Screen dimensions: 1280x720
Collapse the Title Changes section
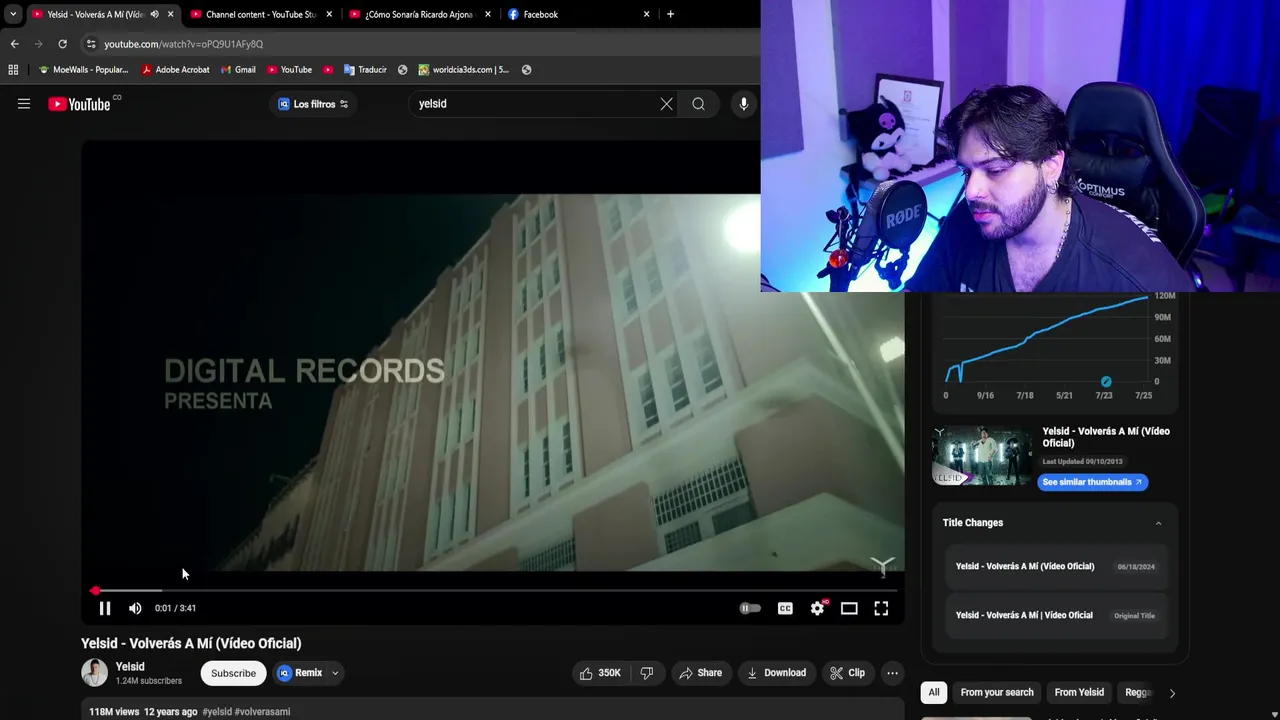[x=1158, y=523]
